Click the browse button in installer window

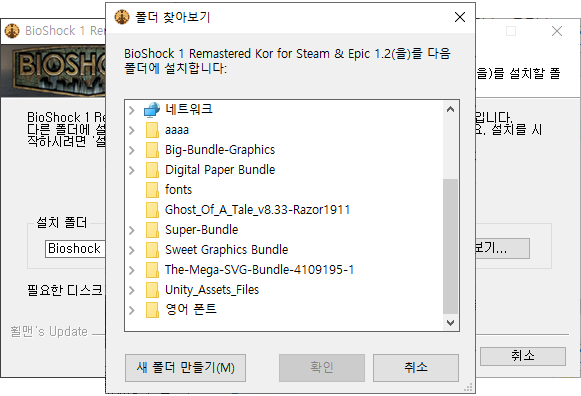502,248
